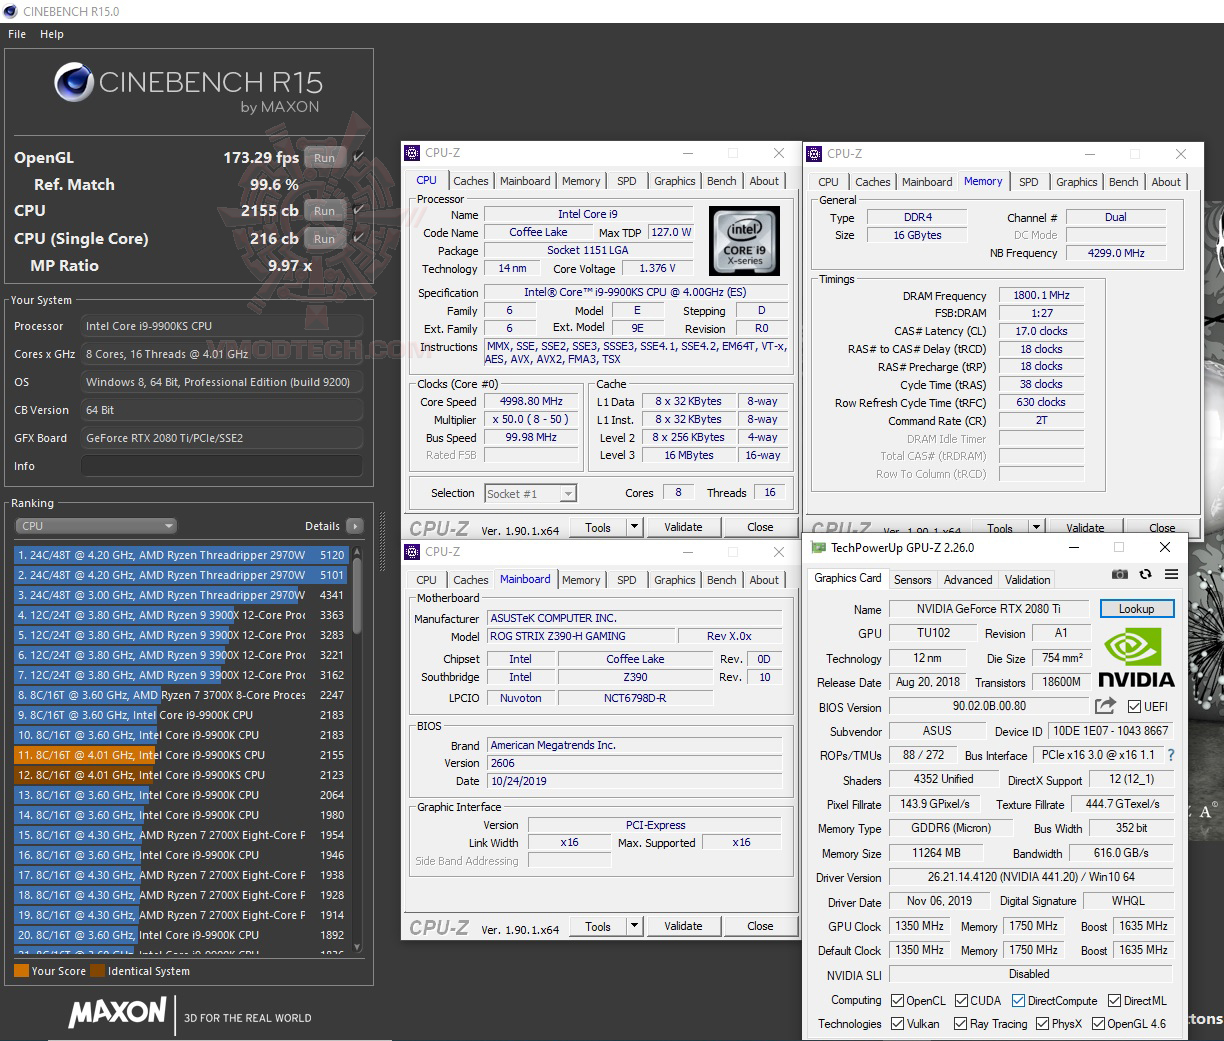Open the Socket #1 selection dropdown

[x=531, y=493]
